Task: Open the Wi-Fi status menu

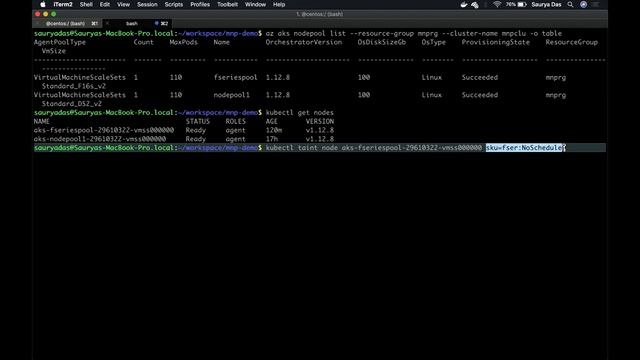Action: pos(497,4)
